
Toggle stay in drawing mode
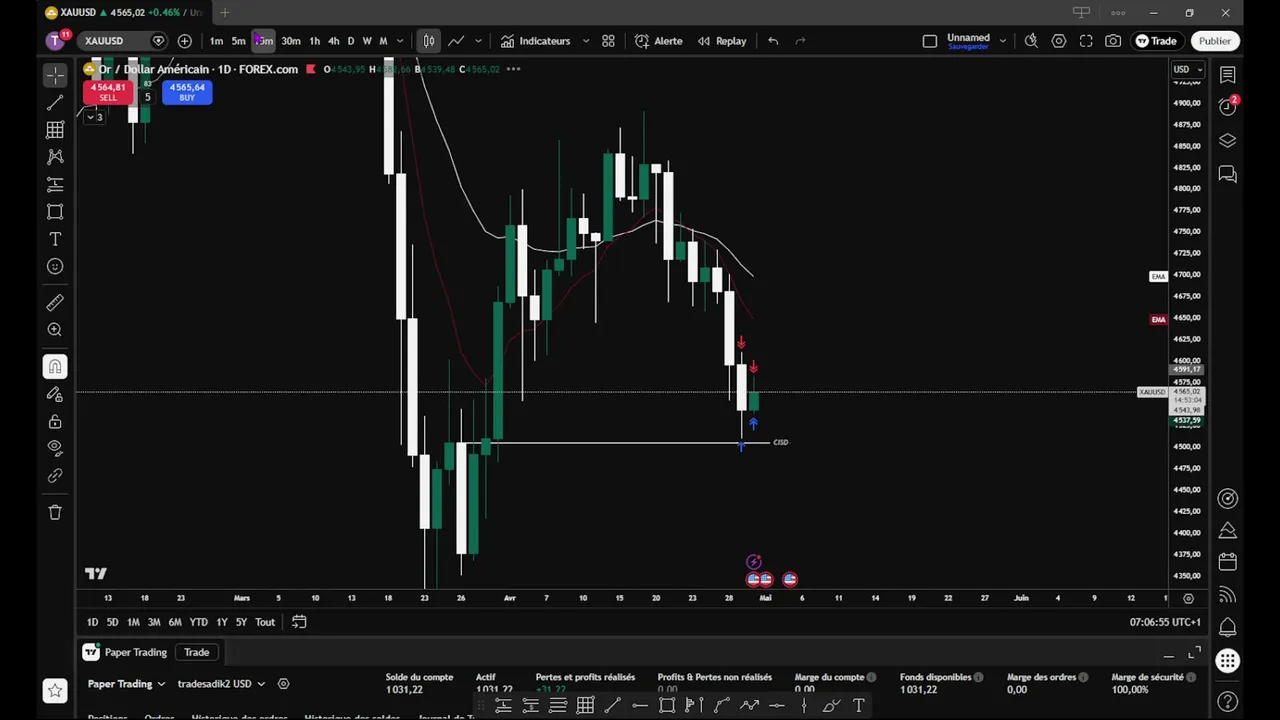pyautogui.click(x=55, y=394)
